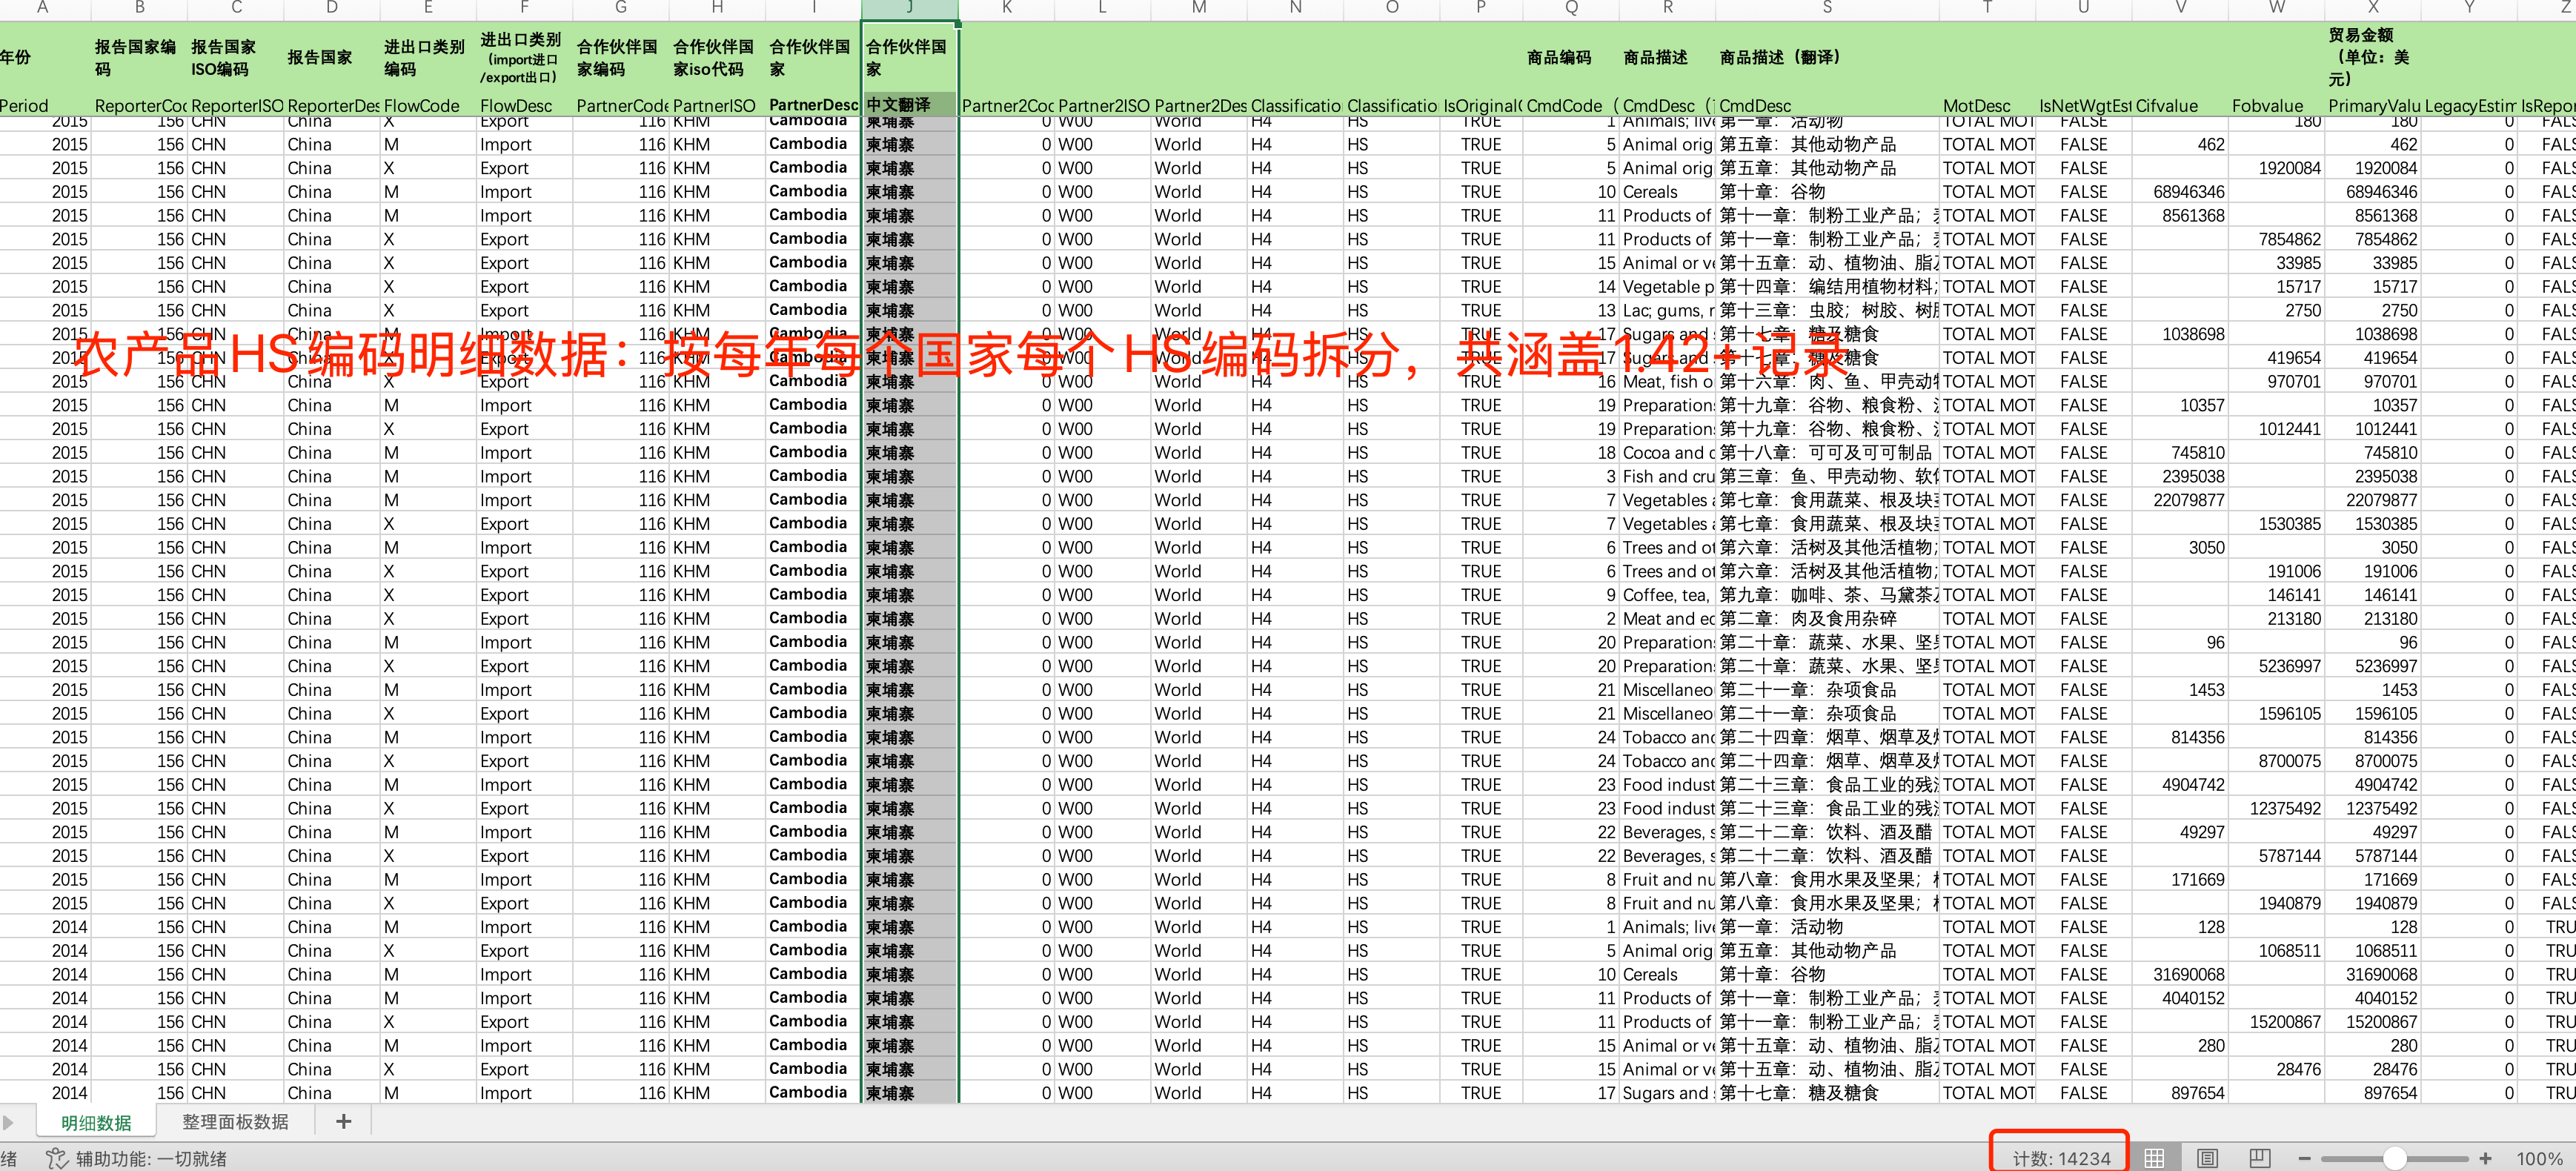Open the 整理面板数据 sheet tab
This screenshot has height=1171, width=2576.
coord(235,1122)
